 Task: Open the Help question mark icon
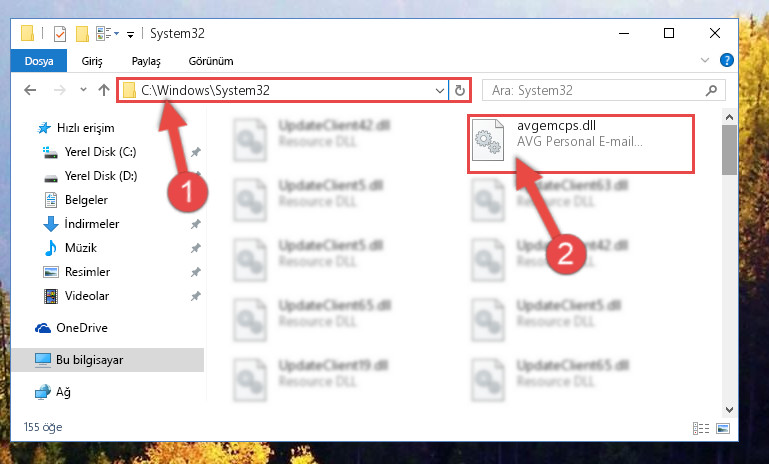(x=726, y=60)
